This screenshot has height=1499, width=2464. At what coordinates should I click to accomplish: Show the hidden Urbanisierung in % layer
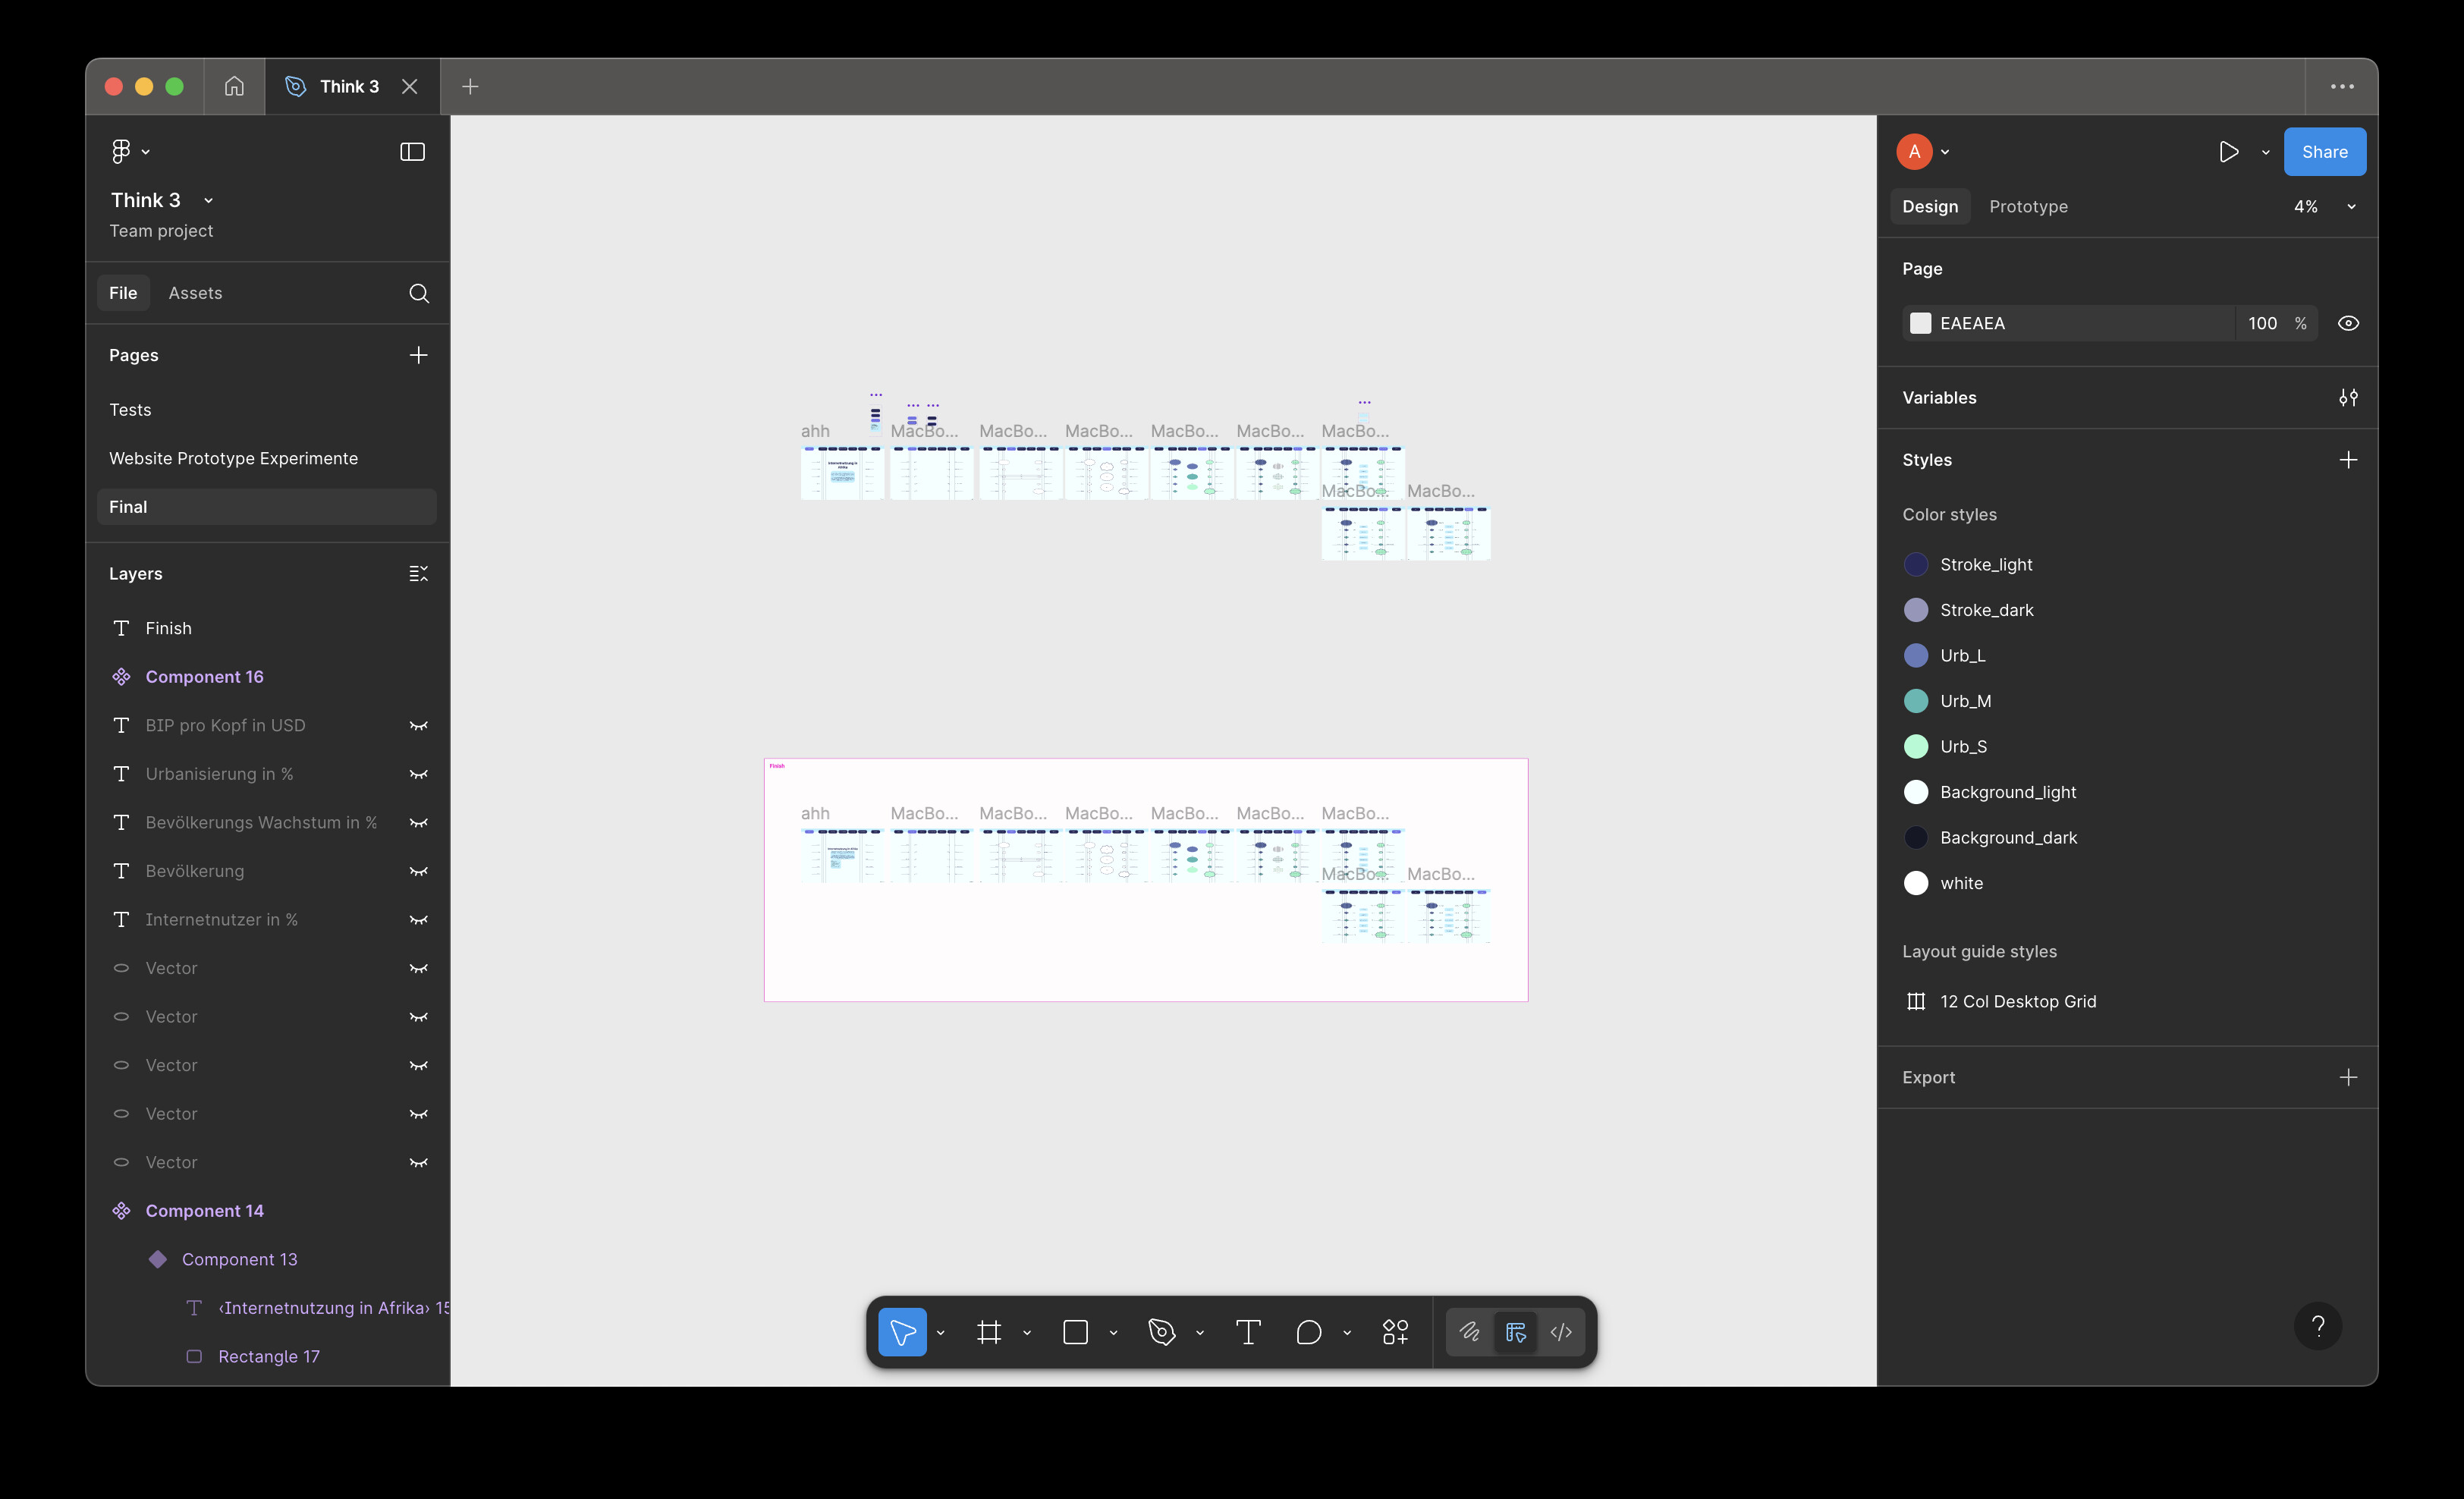(x=419, y=774)
